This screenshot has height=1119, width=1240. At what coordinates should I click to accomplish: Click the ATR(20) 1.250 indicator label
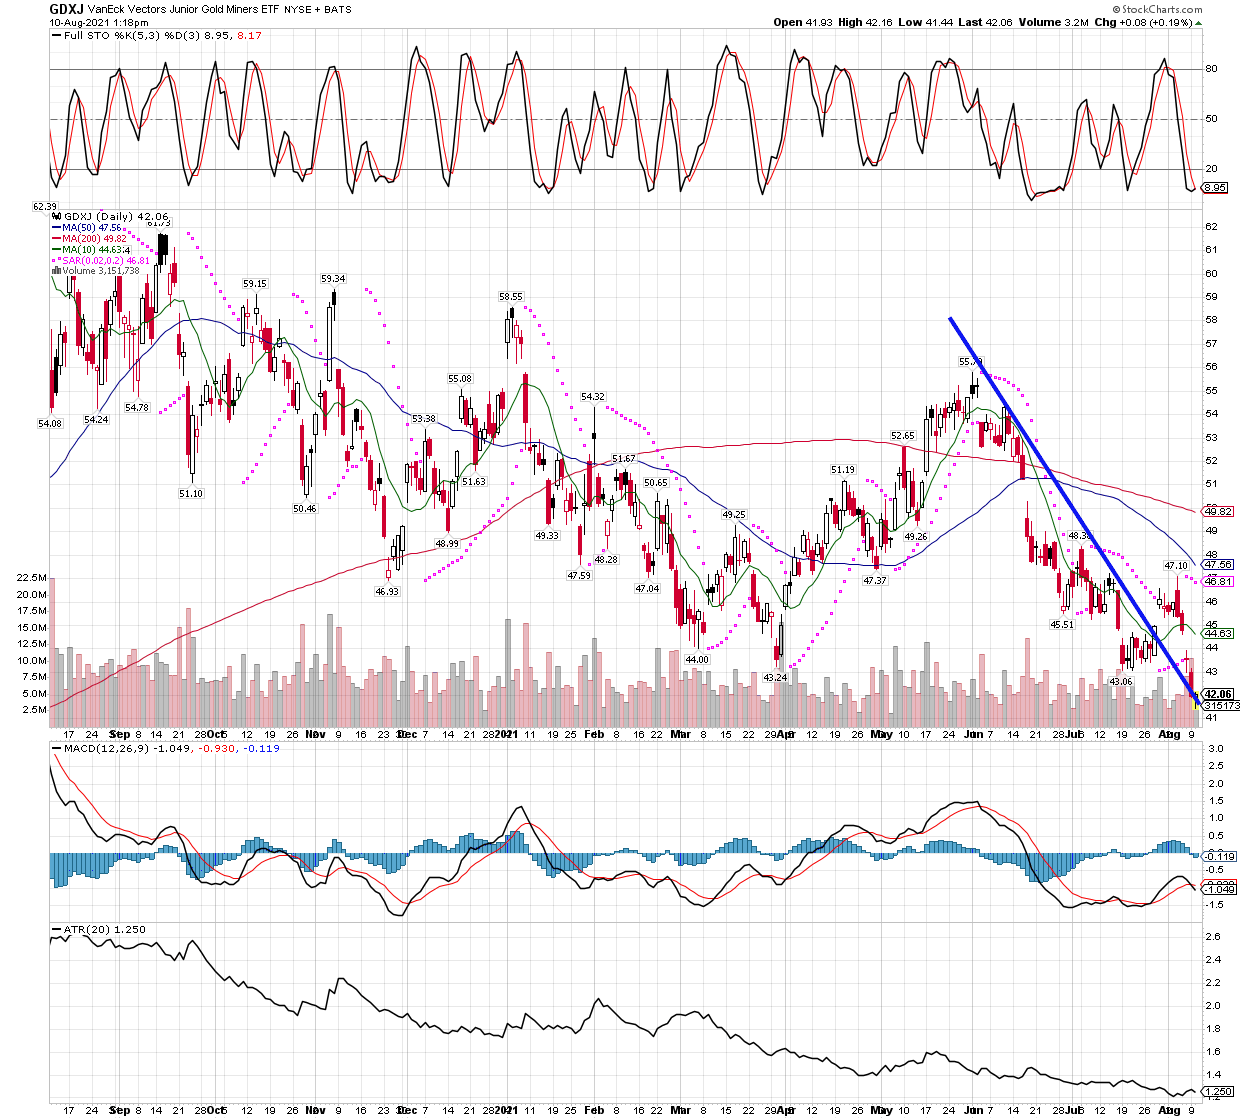(104, 930)
